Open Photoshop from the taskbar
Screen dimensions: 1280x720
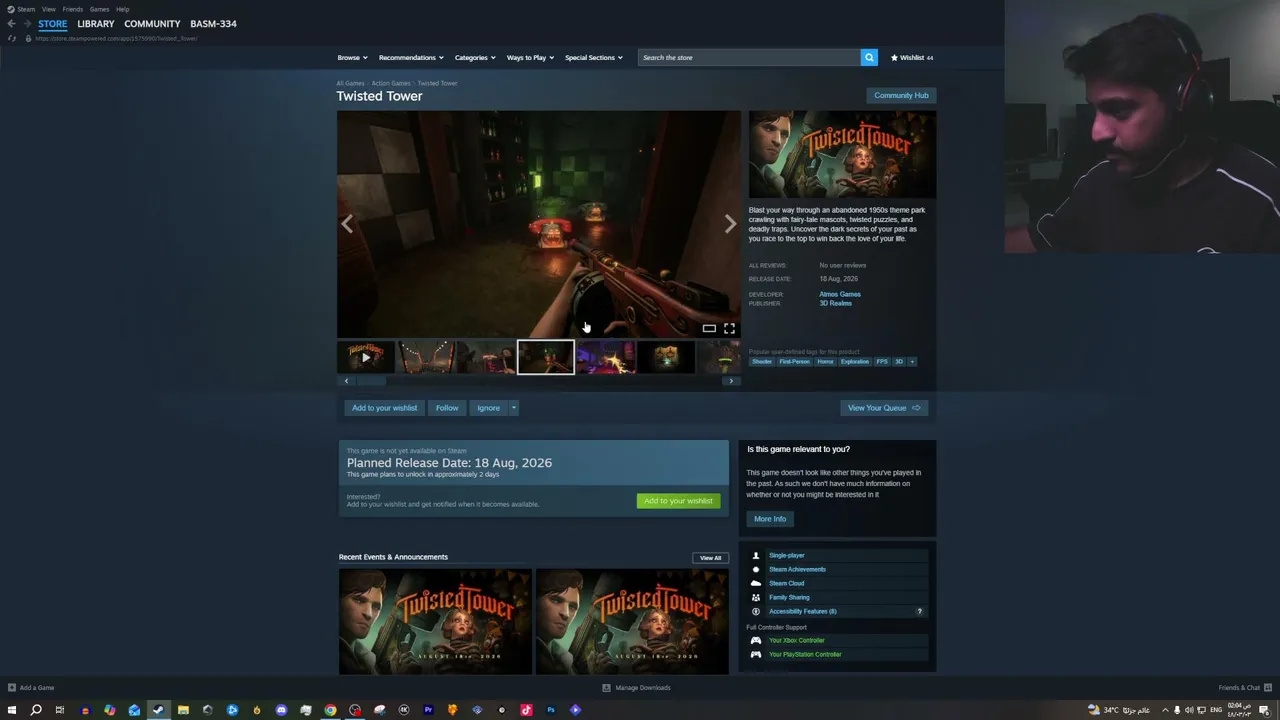[551, 710]
